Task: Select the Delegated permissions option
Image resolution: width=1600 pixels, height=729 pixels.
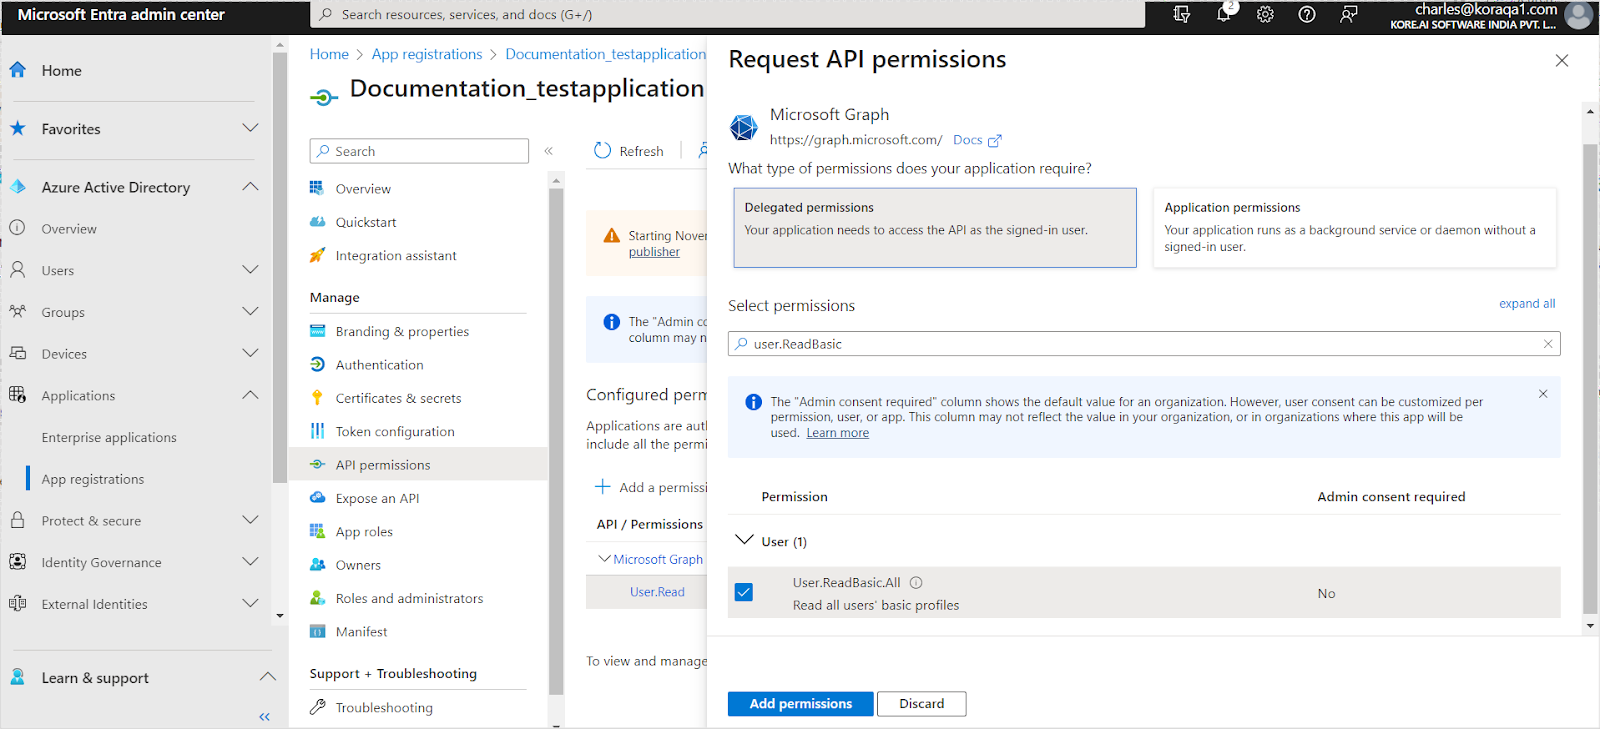Action: [x=934, y=228]
